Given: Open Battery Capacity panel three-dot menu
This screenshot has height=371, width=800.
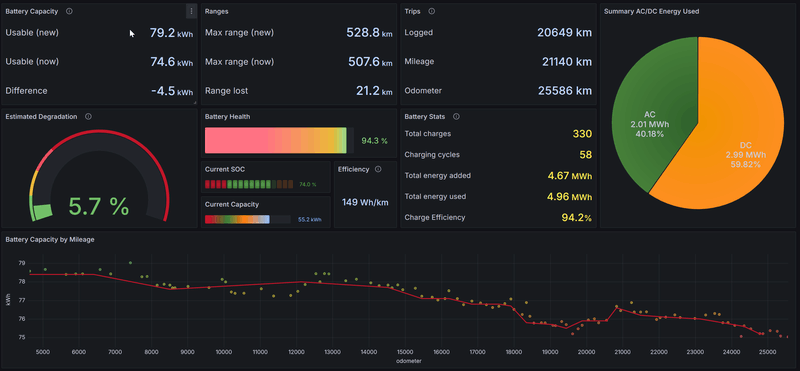Looking at the screenshot, I should [x=191, y=11].
